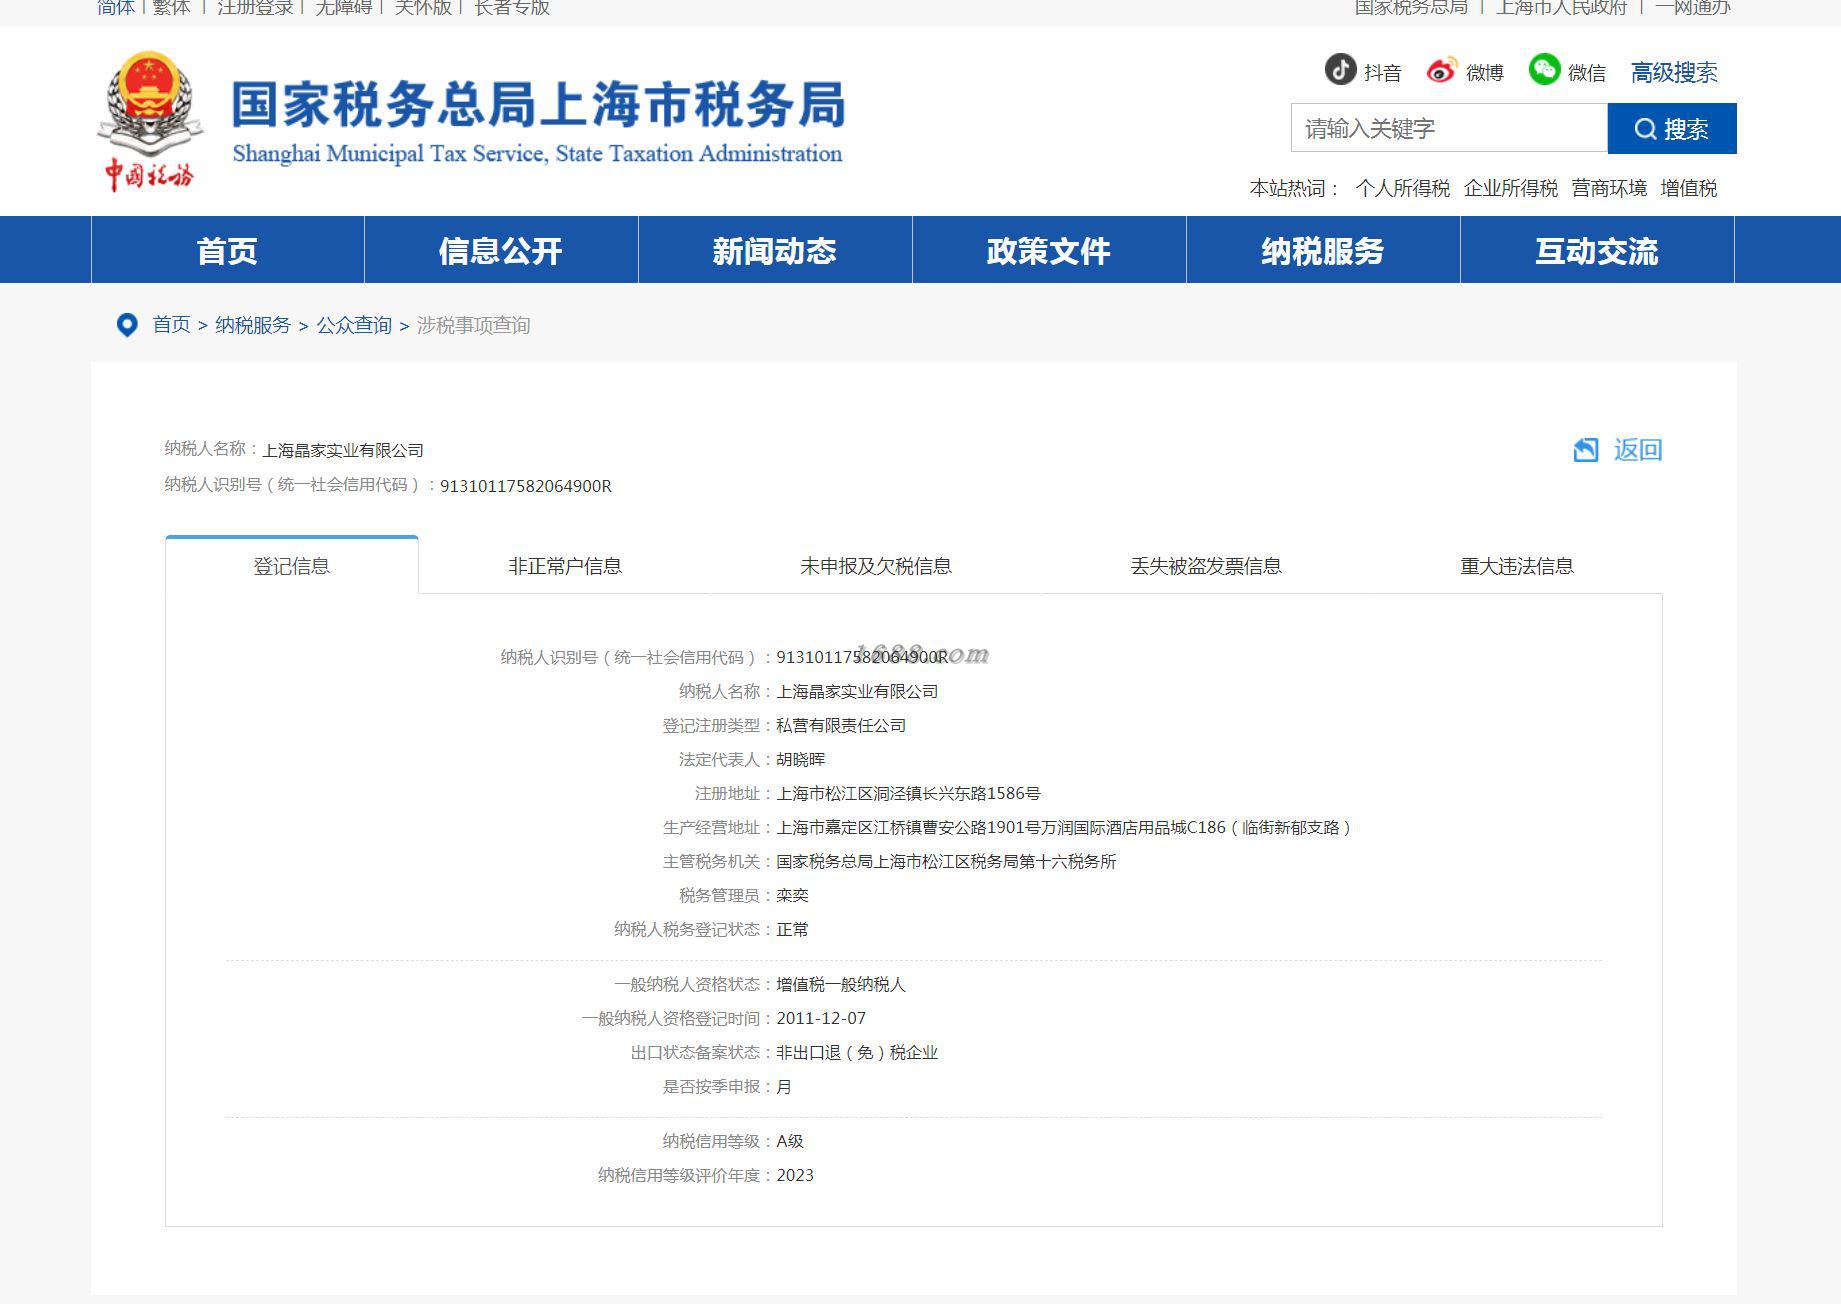Switch to the 重大违法信息 tab

1517,566
